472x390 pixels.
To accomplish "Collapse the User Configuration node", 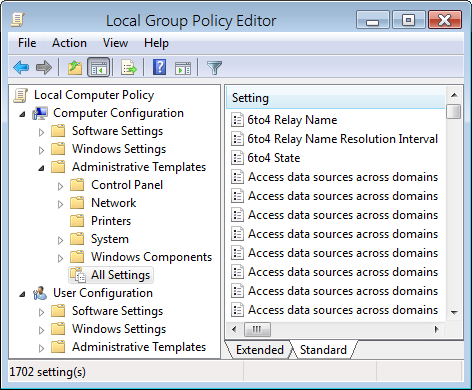I will tap(22, 294).
